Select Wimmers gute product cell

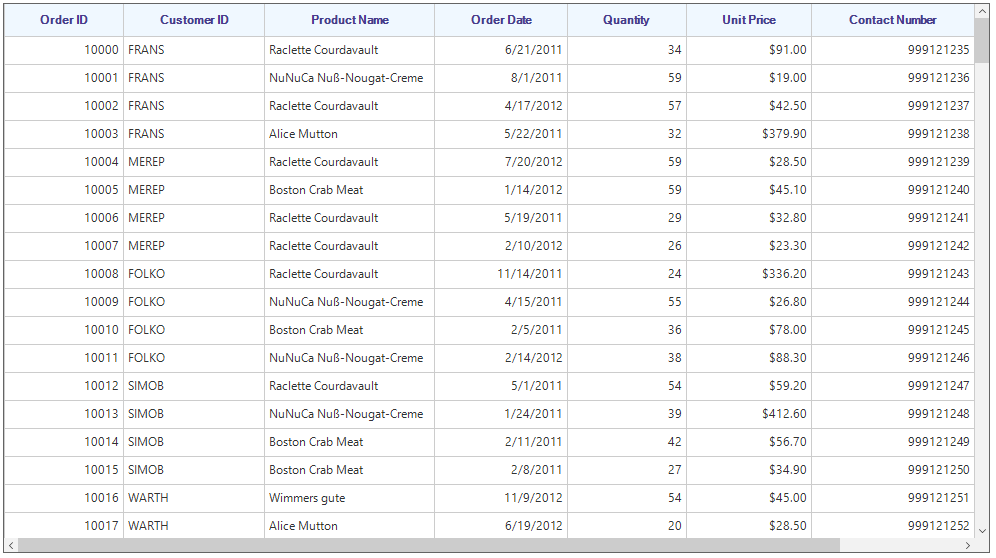coord(349,497)
